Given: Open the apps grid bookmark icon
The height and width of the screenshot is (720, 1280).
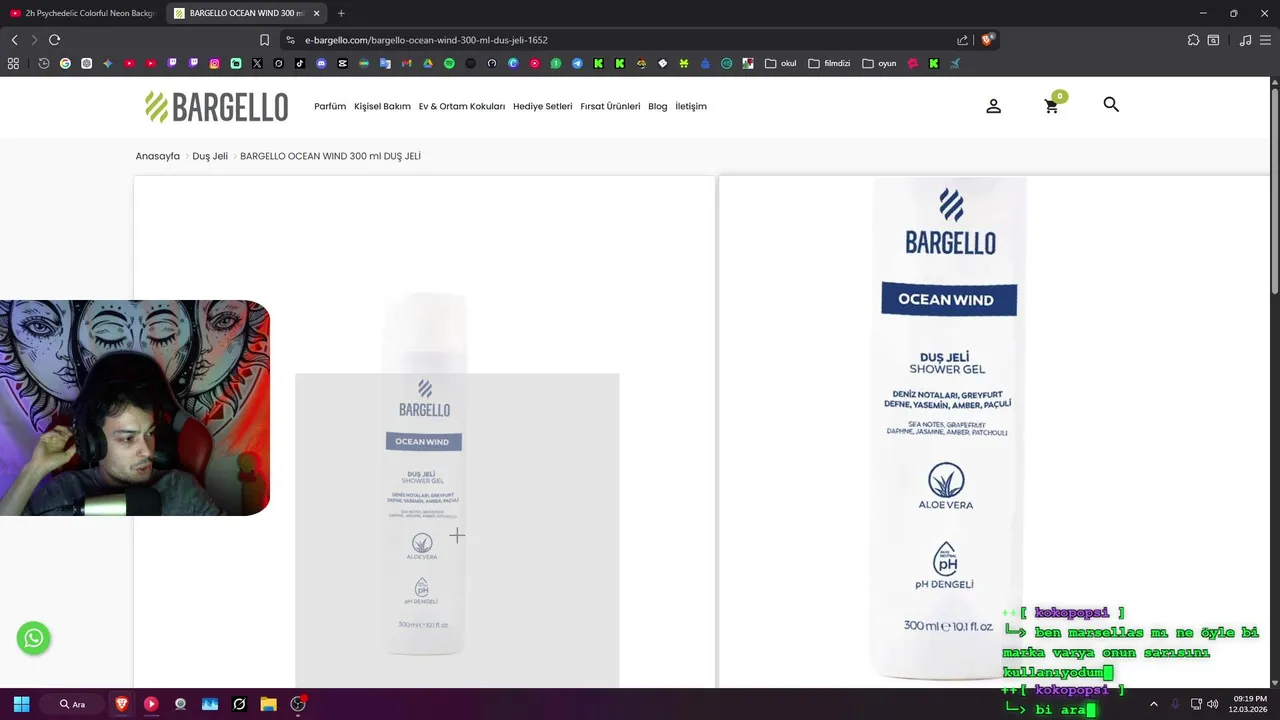Looking at the screenshot, I should pyautogui.click(x=13, y=63).
